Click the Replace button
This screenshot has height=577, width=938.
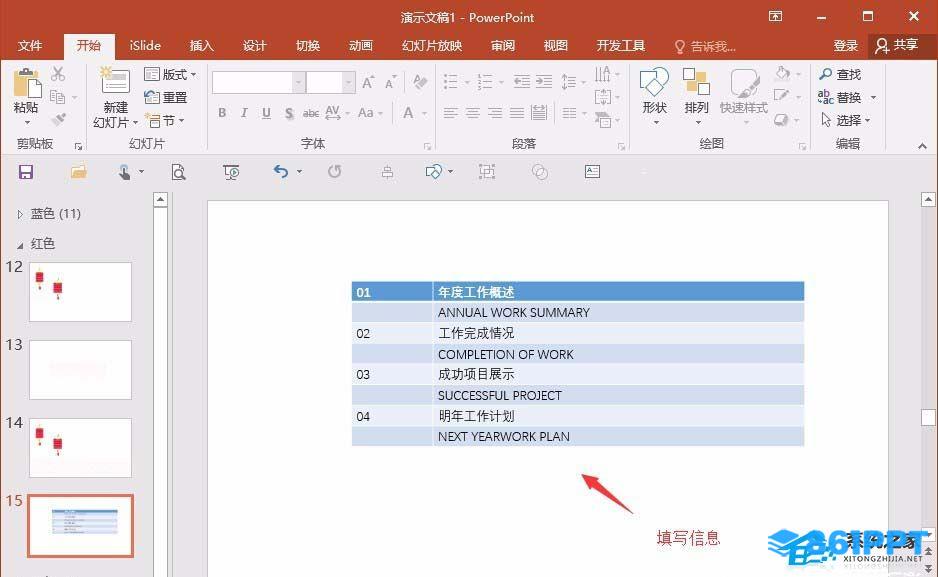(840, 97)
